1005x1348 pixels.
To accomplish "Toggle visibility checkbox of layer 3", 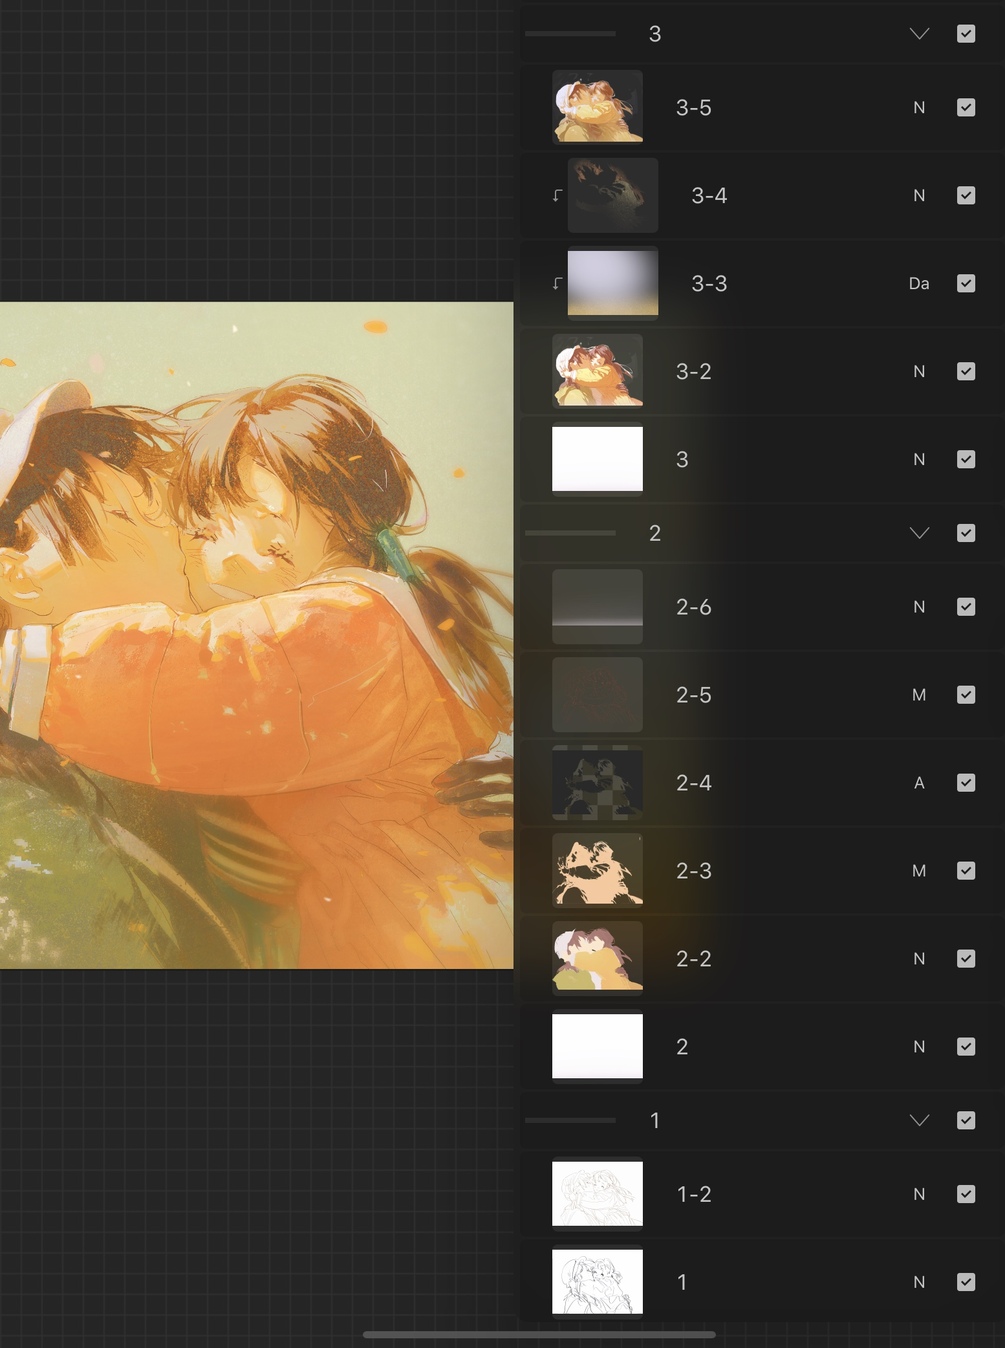I will point(966,459).
